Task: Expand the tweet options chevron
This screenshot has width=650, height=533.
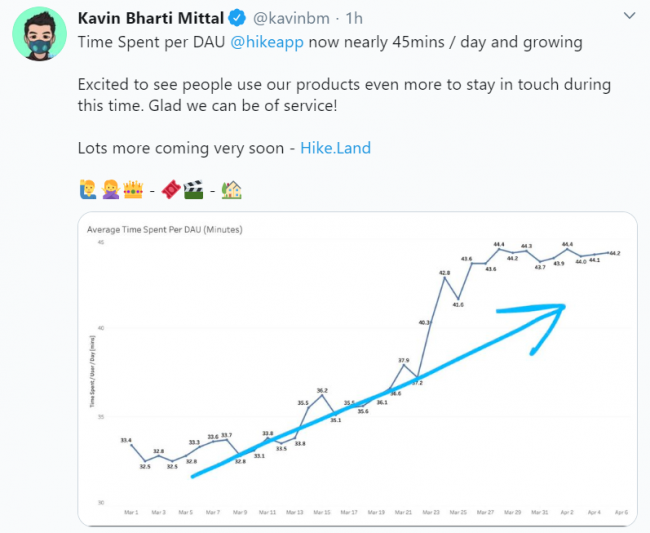Action: click(629, 16)
